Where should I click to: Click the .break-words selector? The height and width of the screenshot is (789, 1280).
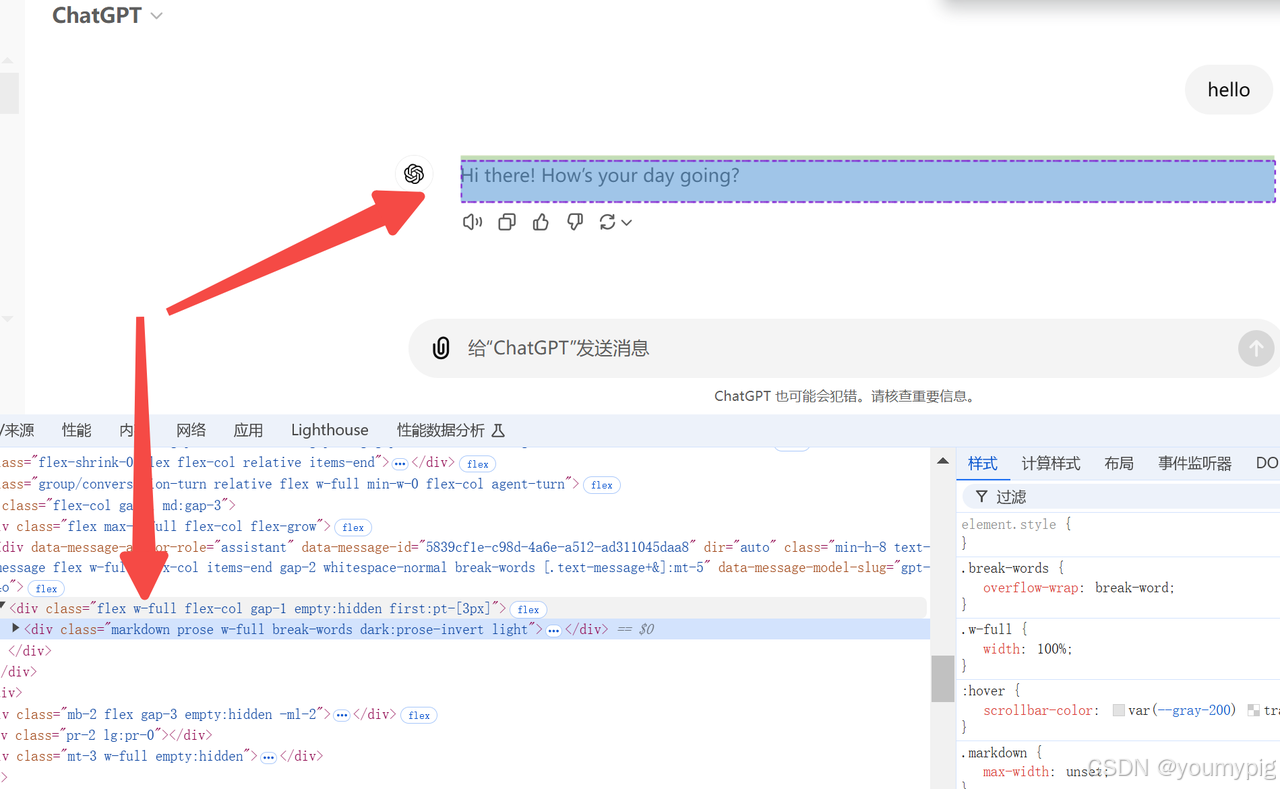[x=1006, y=568]
